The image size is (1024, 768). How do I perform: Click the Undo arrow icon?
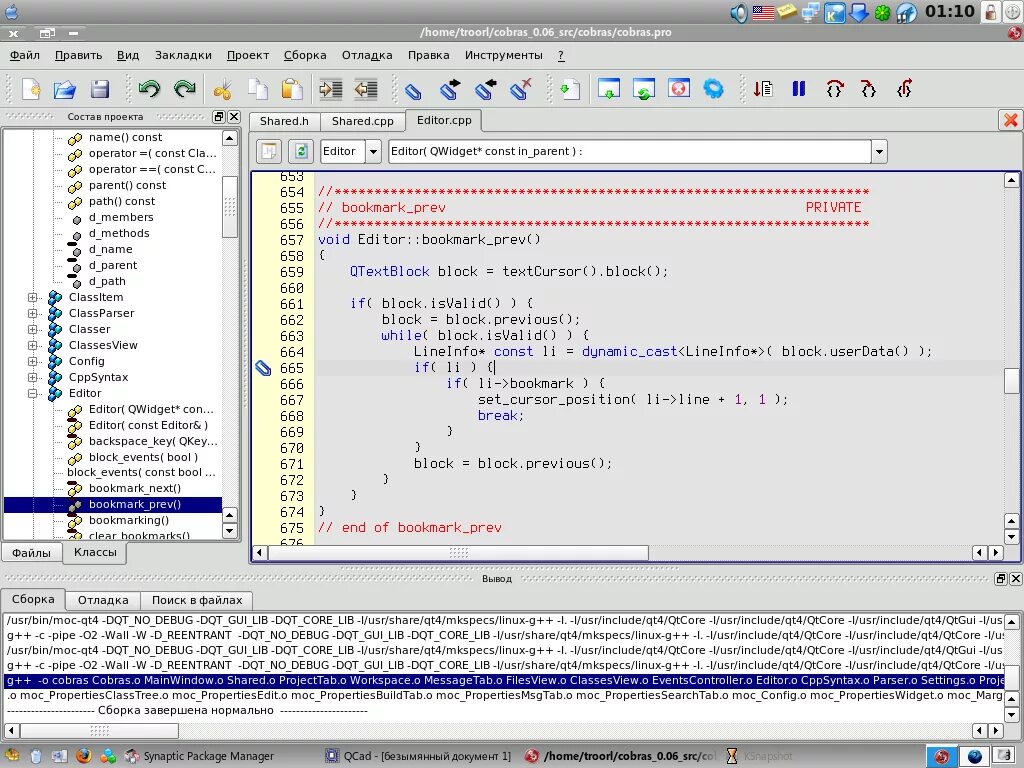(x=148, y=89)
